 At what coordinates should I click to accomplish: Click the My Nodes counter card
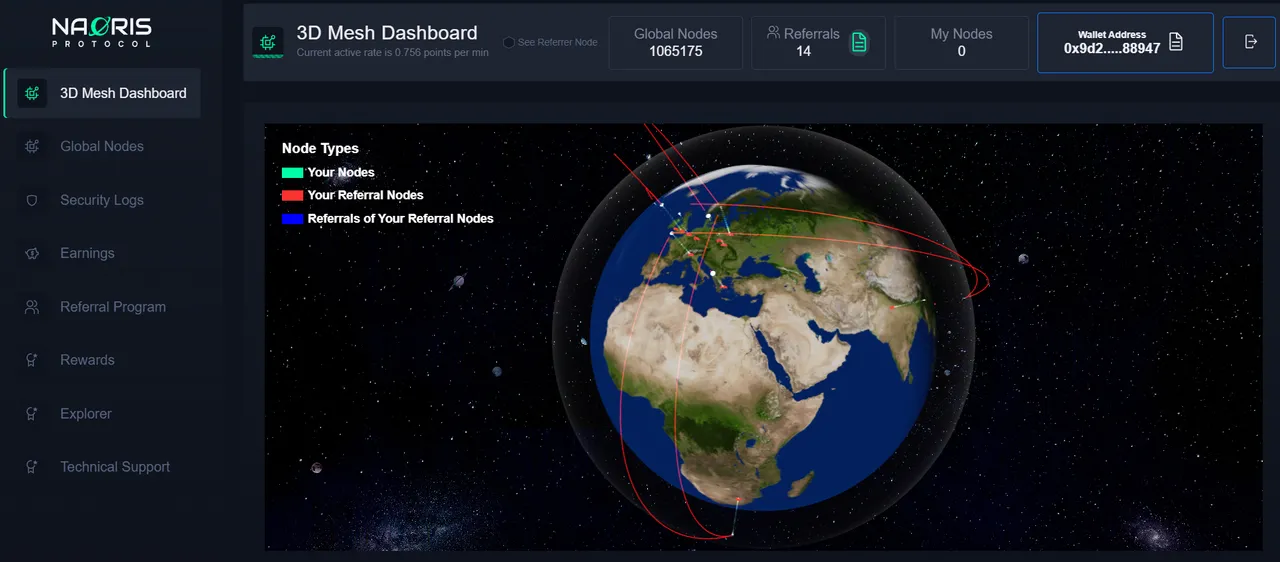(x=962, y=42)
